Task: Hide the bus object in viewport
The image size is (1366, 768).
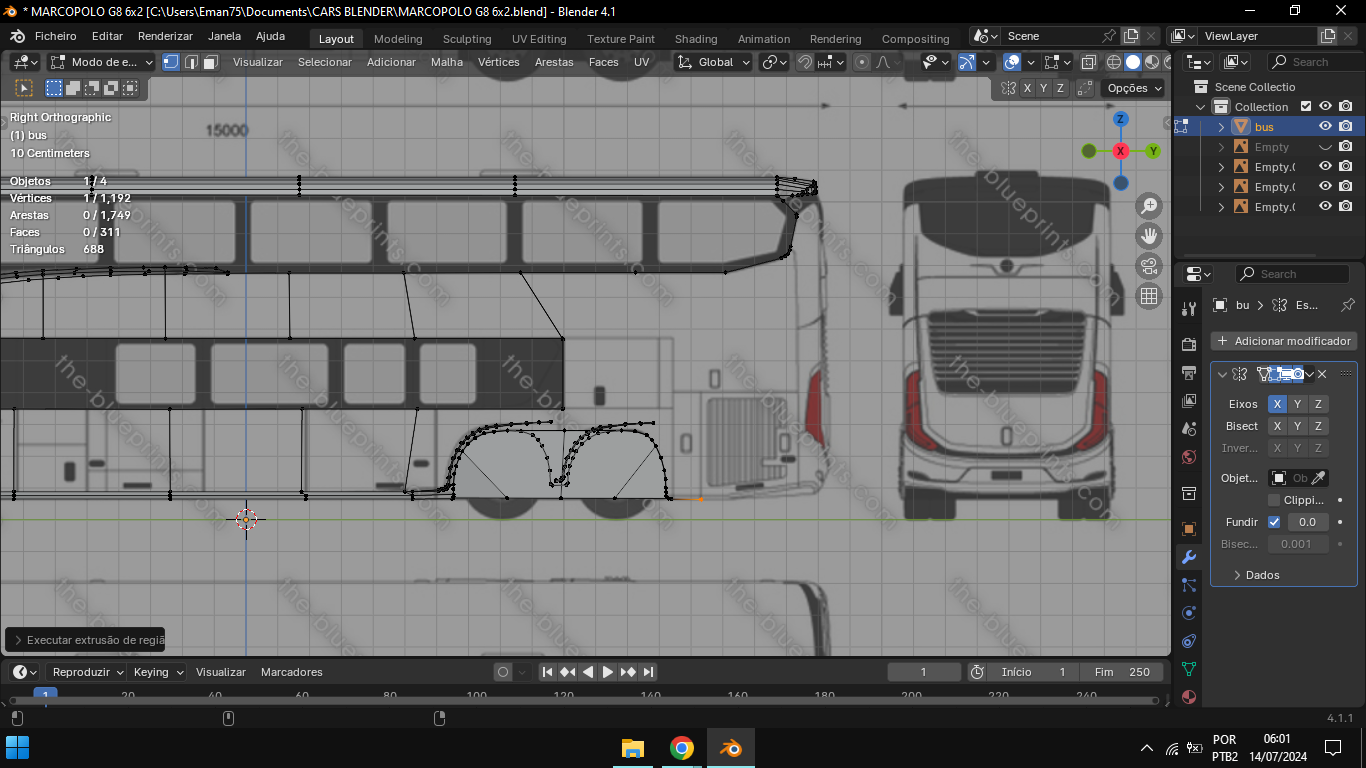Action: [x=1325, y=127]
